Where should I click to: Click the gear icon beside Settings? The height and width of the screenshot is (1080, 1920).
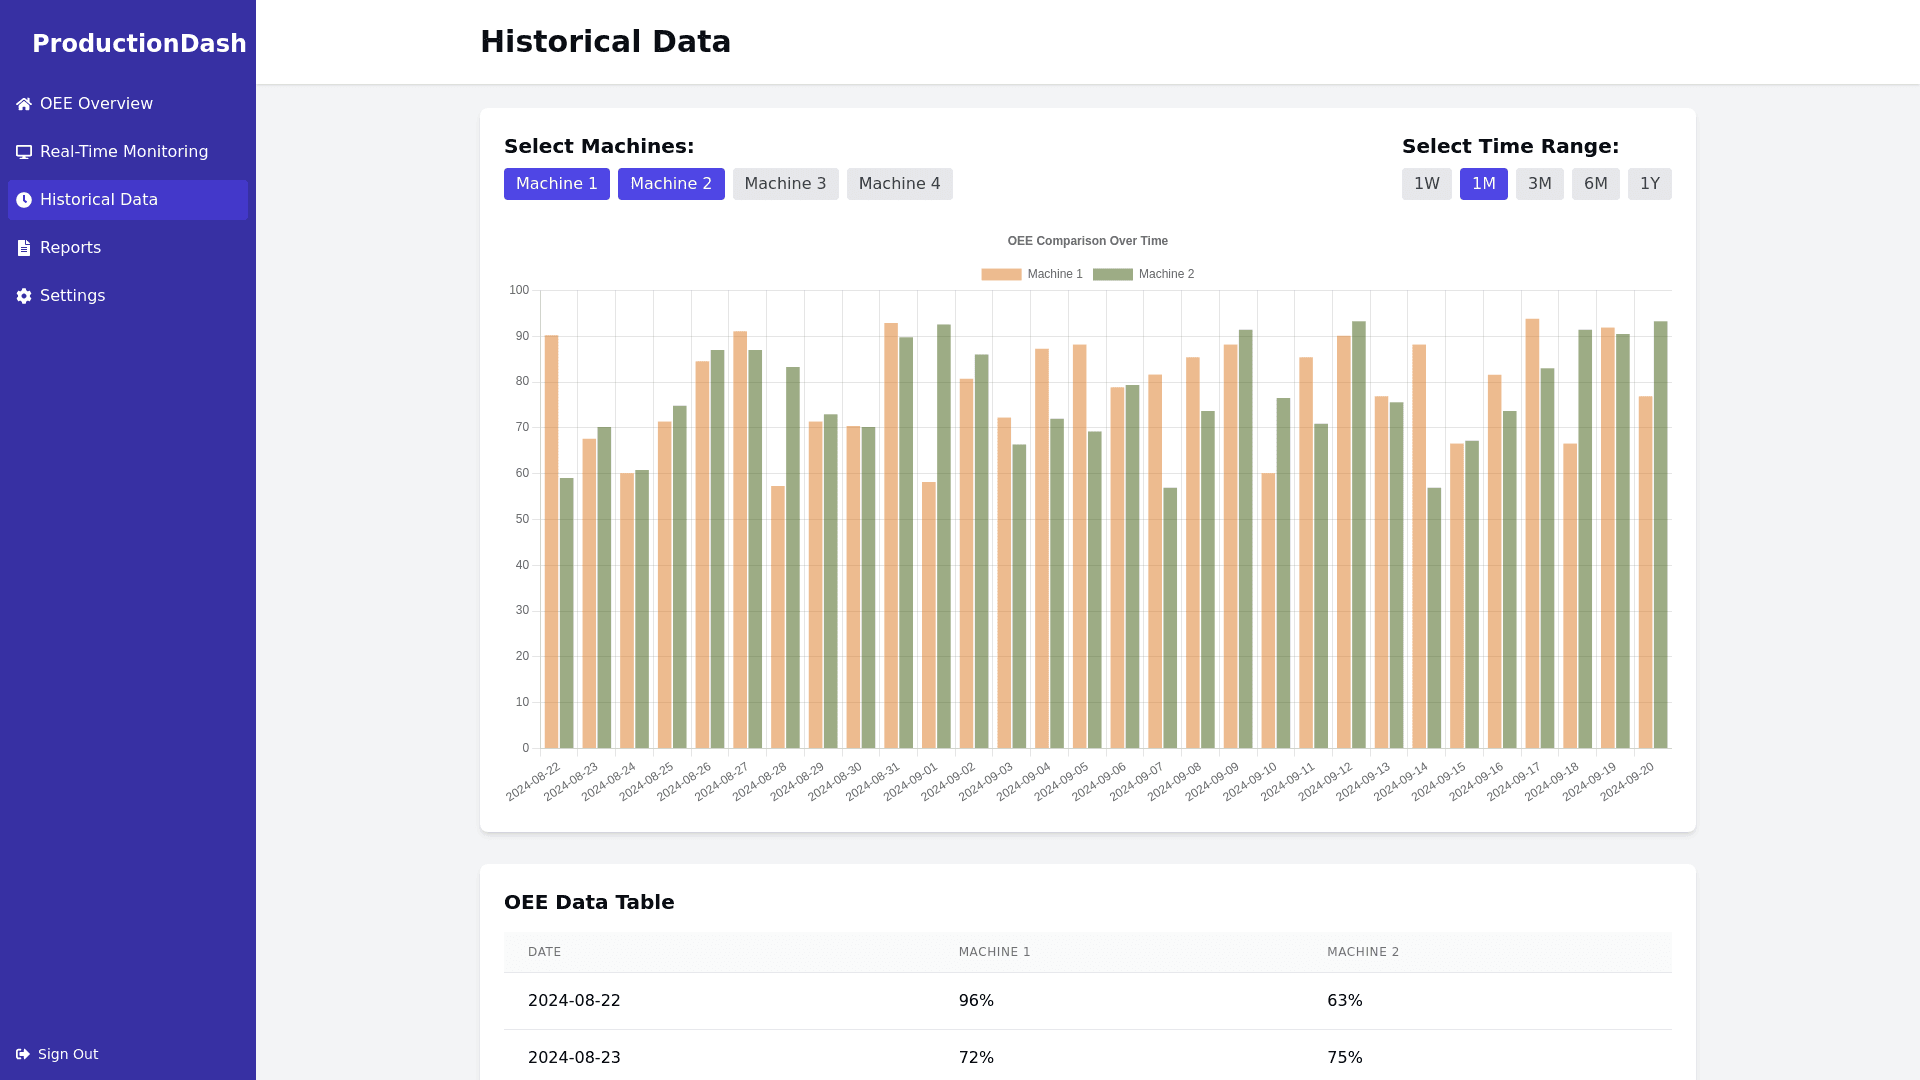[24, 296]
